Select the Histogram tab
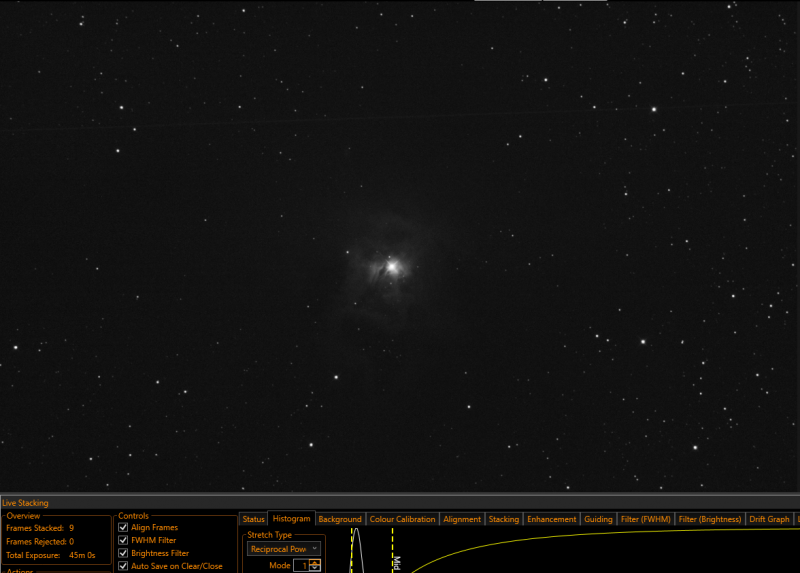The height and width of the screenshot is (573, 800). (x=291, y=518)
